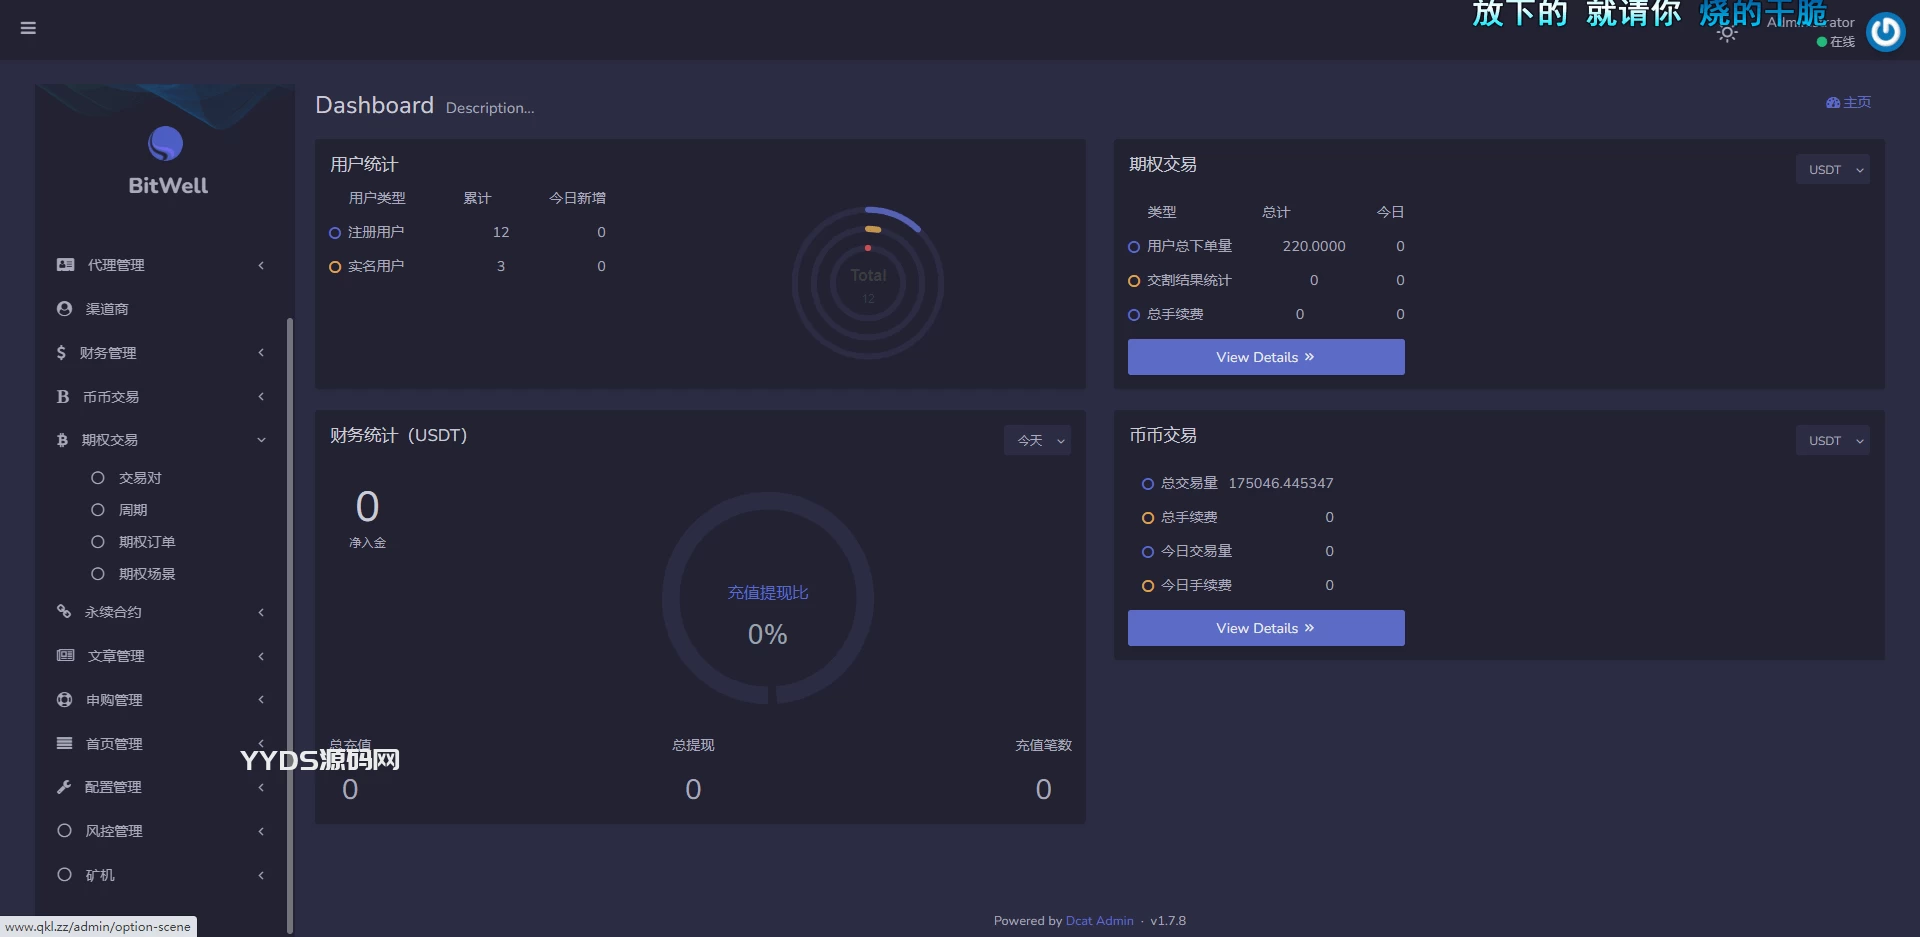This screenshot has width=1920, height=937.
Task: Click View Details under 期权交易
Action: point(1265,357)
